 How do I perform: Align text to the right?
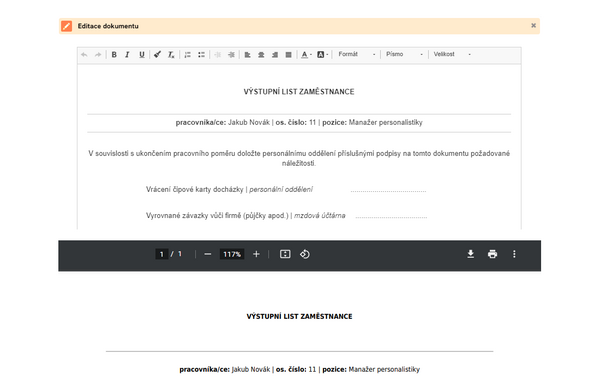[275, 55]
